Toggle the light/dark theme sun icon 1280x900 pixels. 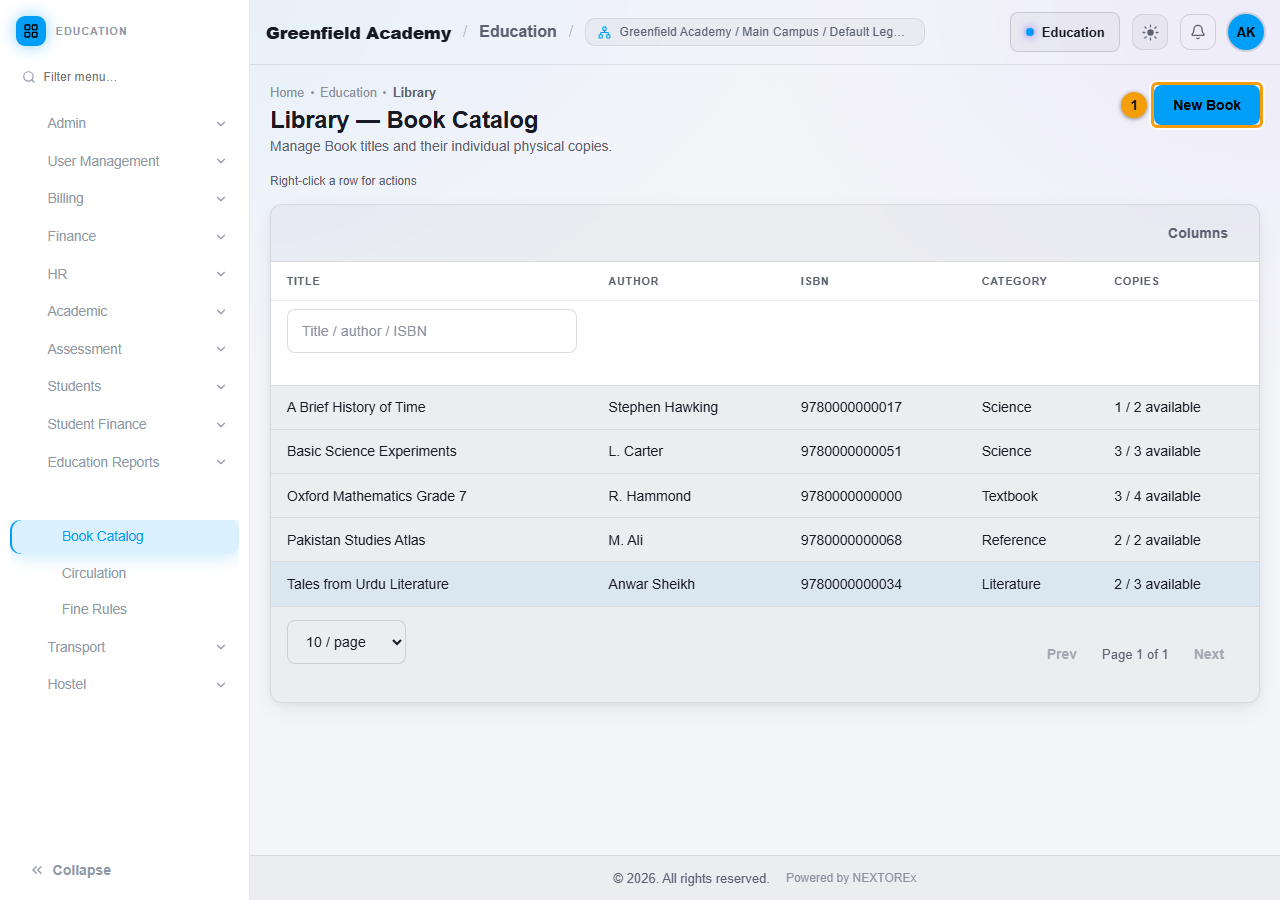1150,32
